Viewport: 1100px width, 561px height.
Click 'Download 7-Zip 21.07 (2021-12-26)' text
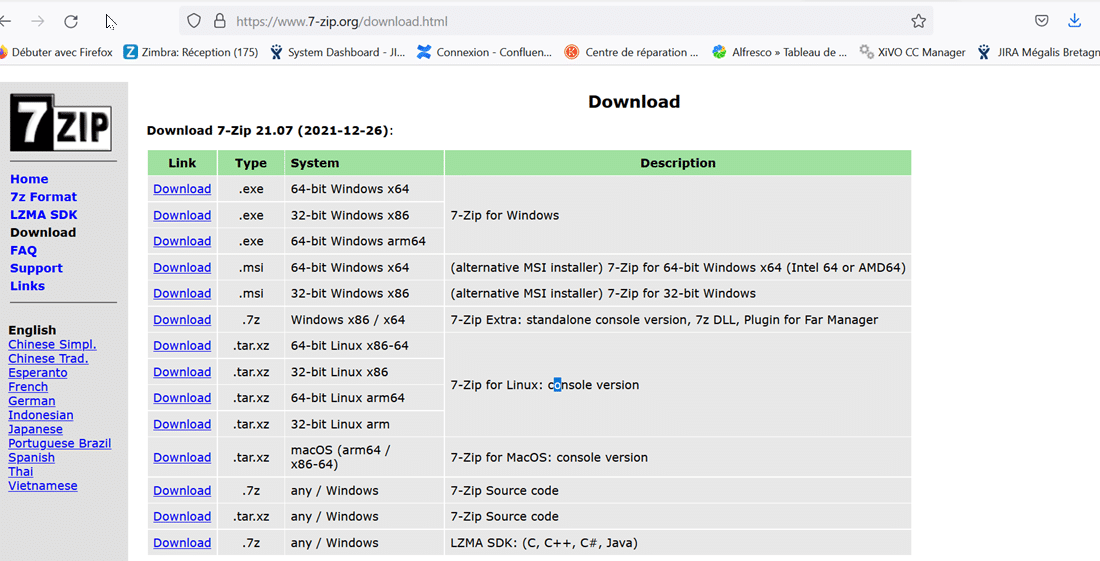pyautogui.click(x=270, y=130)
